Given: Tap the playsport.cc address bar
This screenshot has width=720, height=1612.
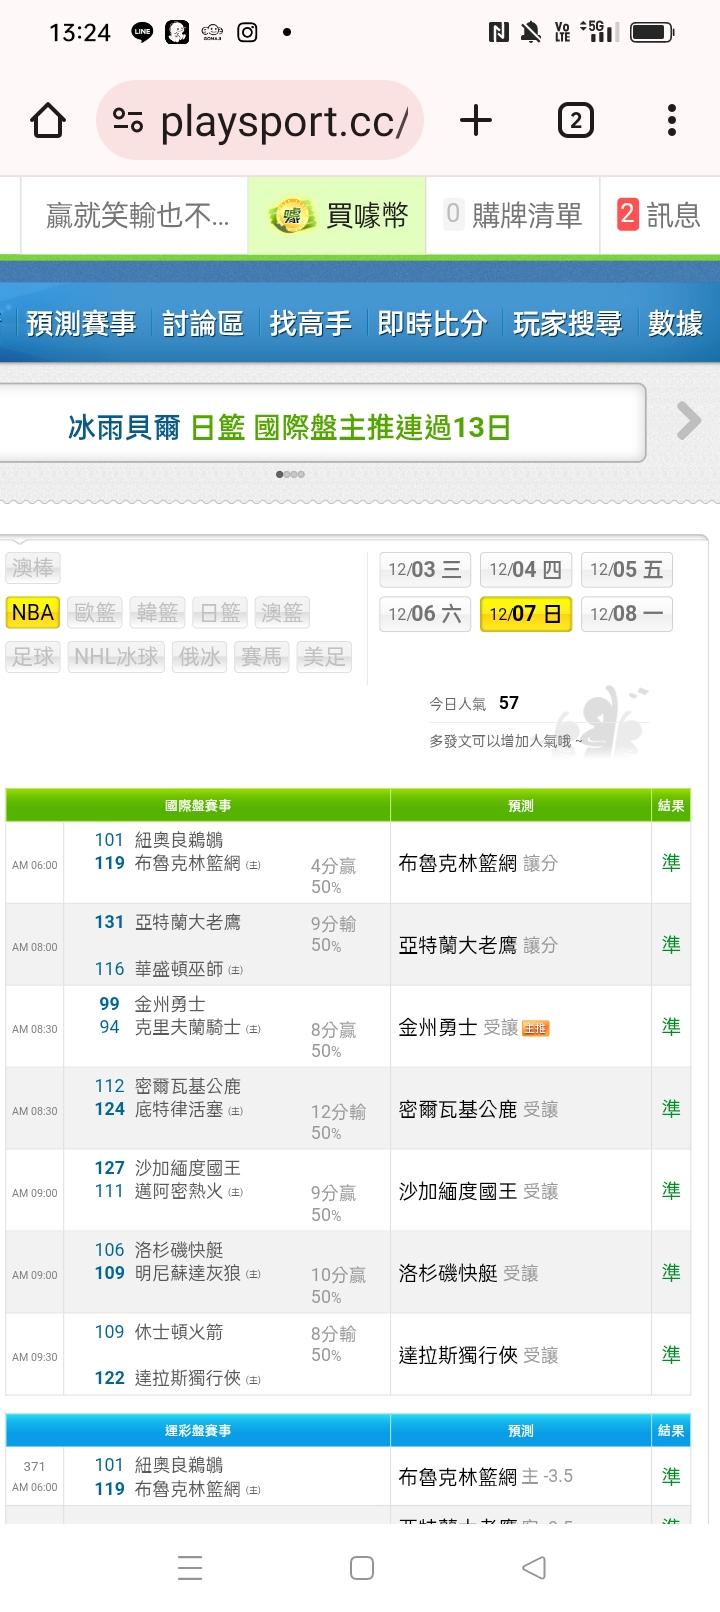Looking at the screenshot, I should coord(282,121).
